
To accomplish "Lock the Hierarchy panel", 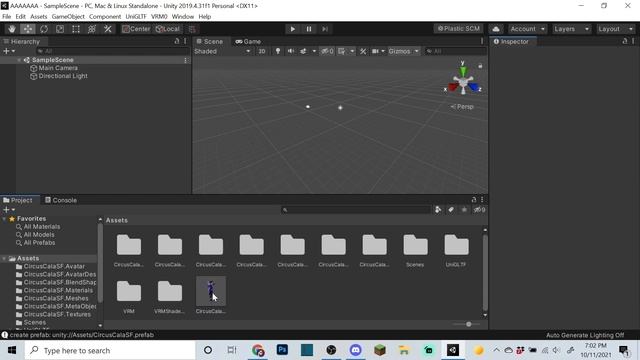I will (177, 41).
